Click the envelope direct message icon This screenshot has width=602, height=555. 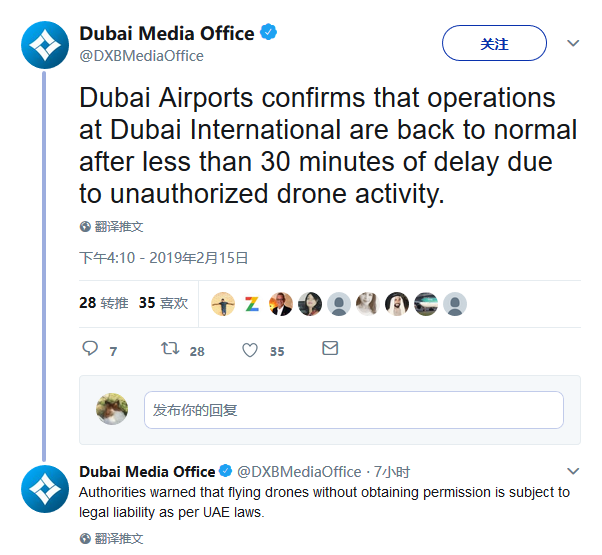point(329,348)
